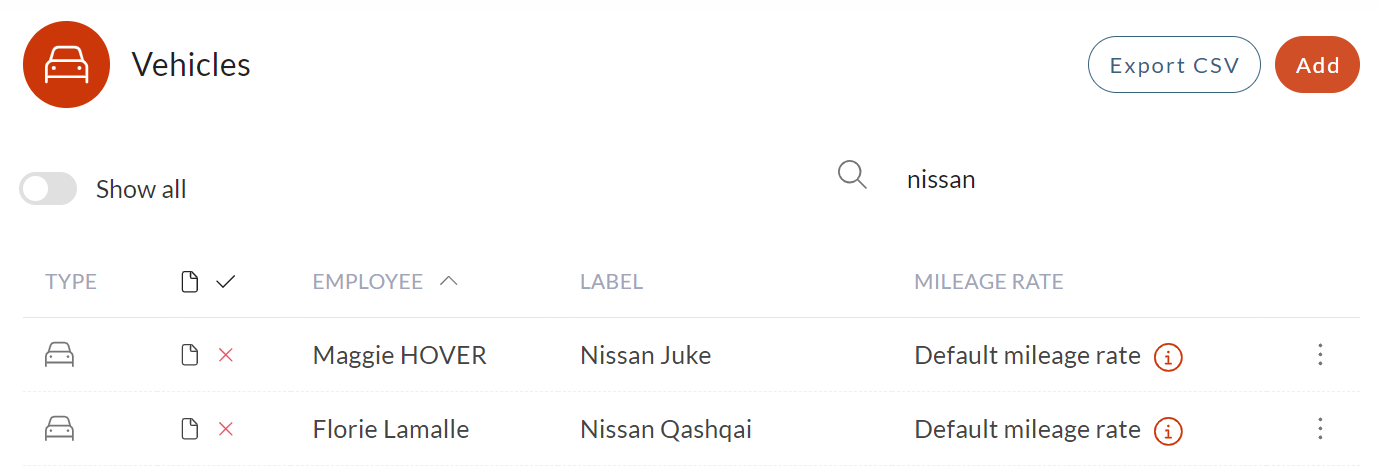Sort by the MILEAGE RATE column header

point(988,282)
